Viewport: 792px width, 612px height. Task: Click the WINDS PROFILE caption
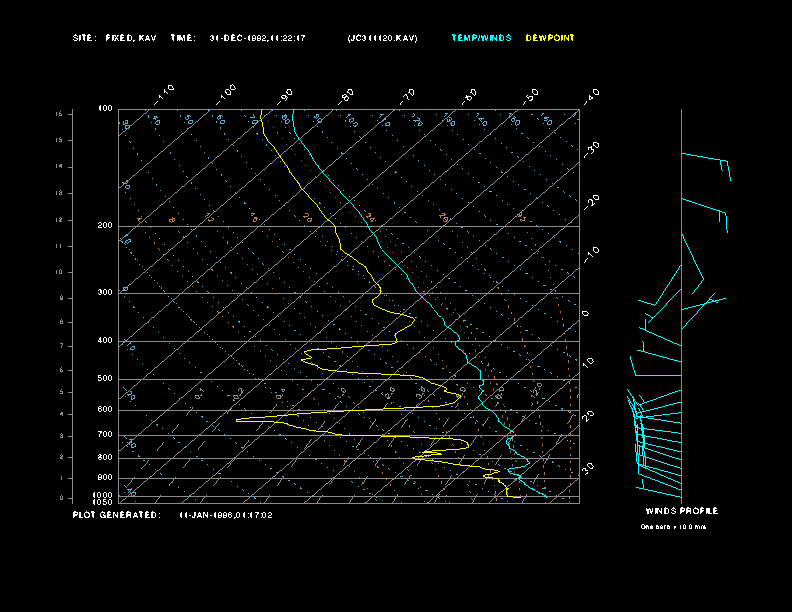pyautogui.click(x=681, y=511)
